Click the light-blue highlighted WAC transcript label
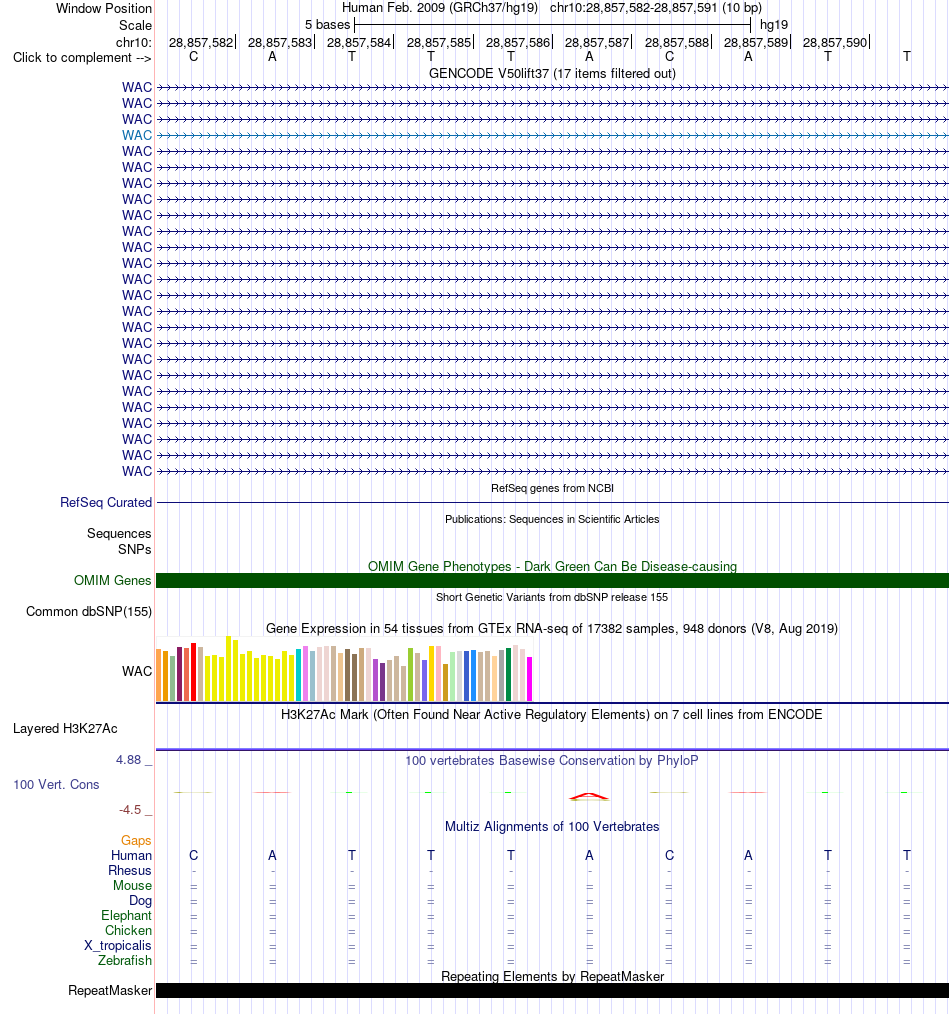950x1014 pixels. (136, 135)
